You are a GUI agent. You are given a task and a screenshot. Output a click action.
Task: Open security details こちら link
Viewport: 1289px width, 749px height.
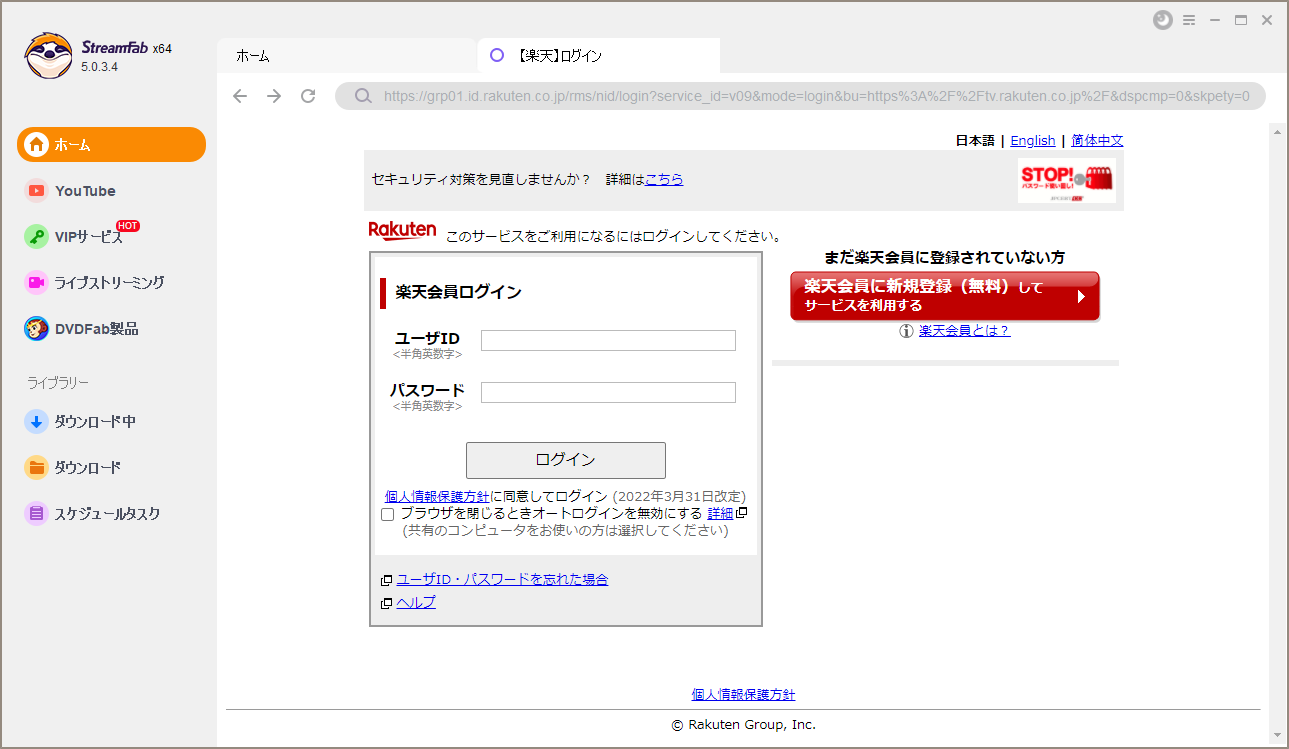point(664,180)
